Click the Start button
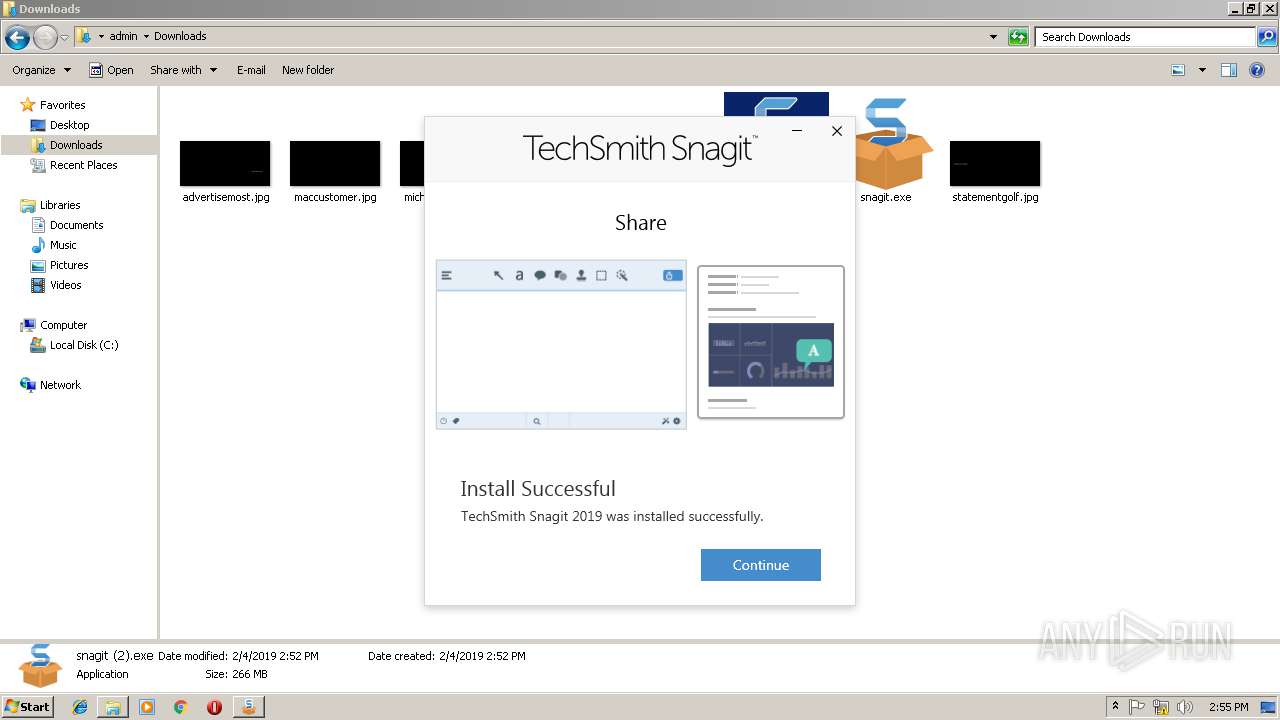 point(28,706)
